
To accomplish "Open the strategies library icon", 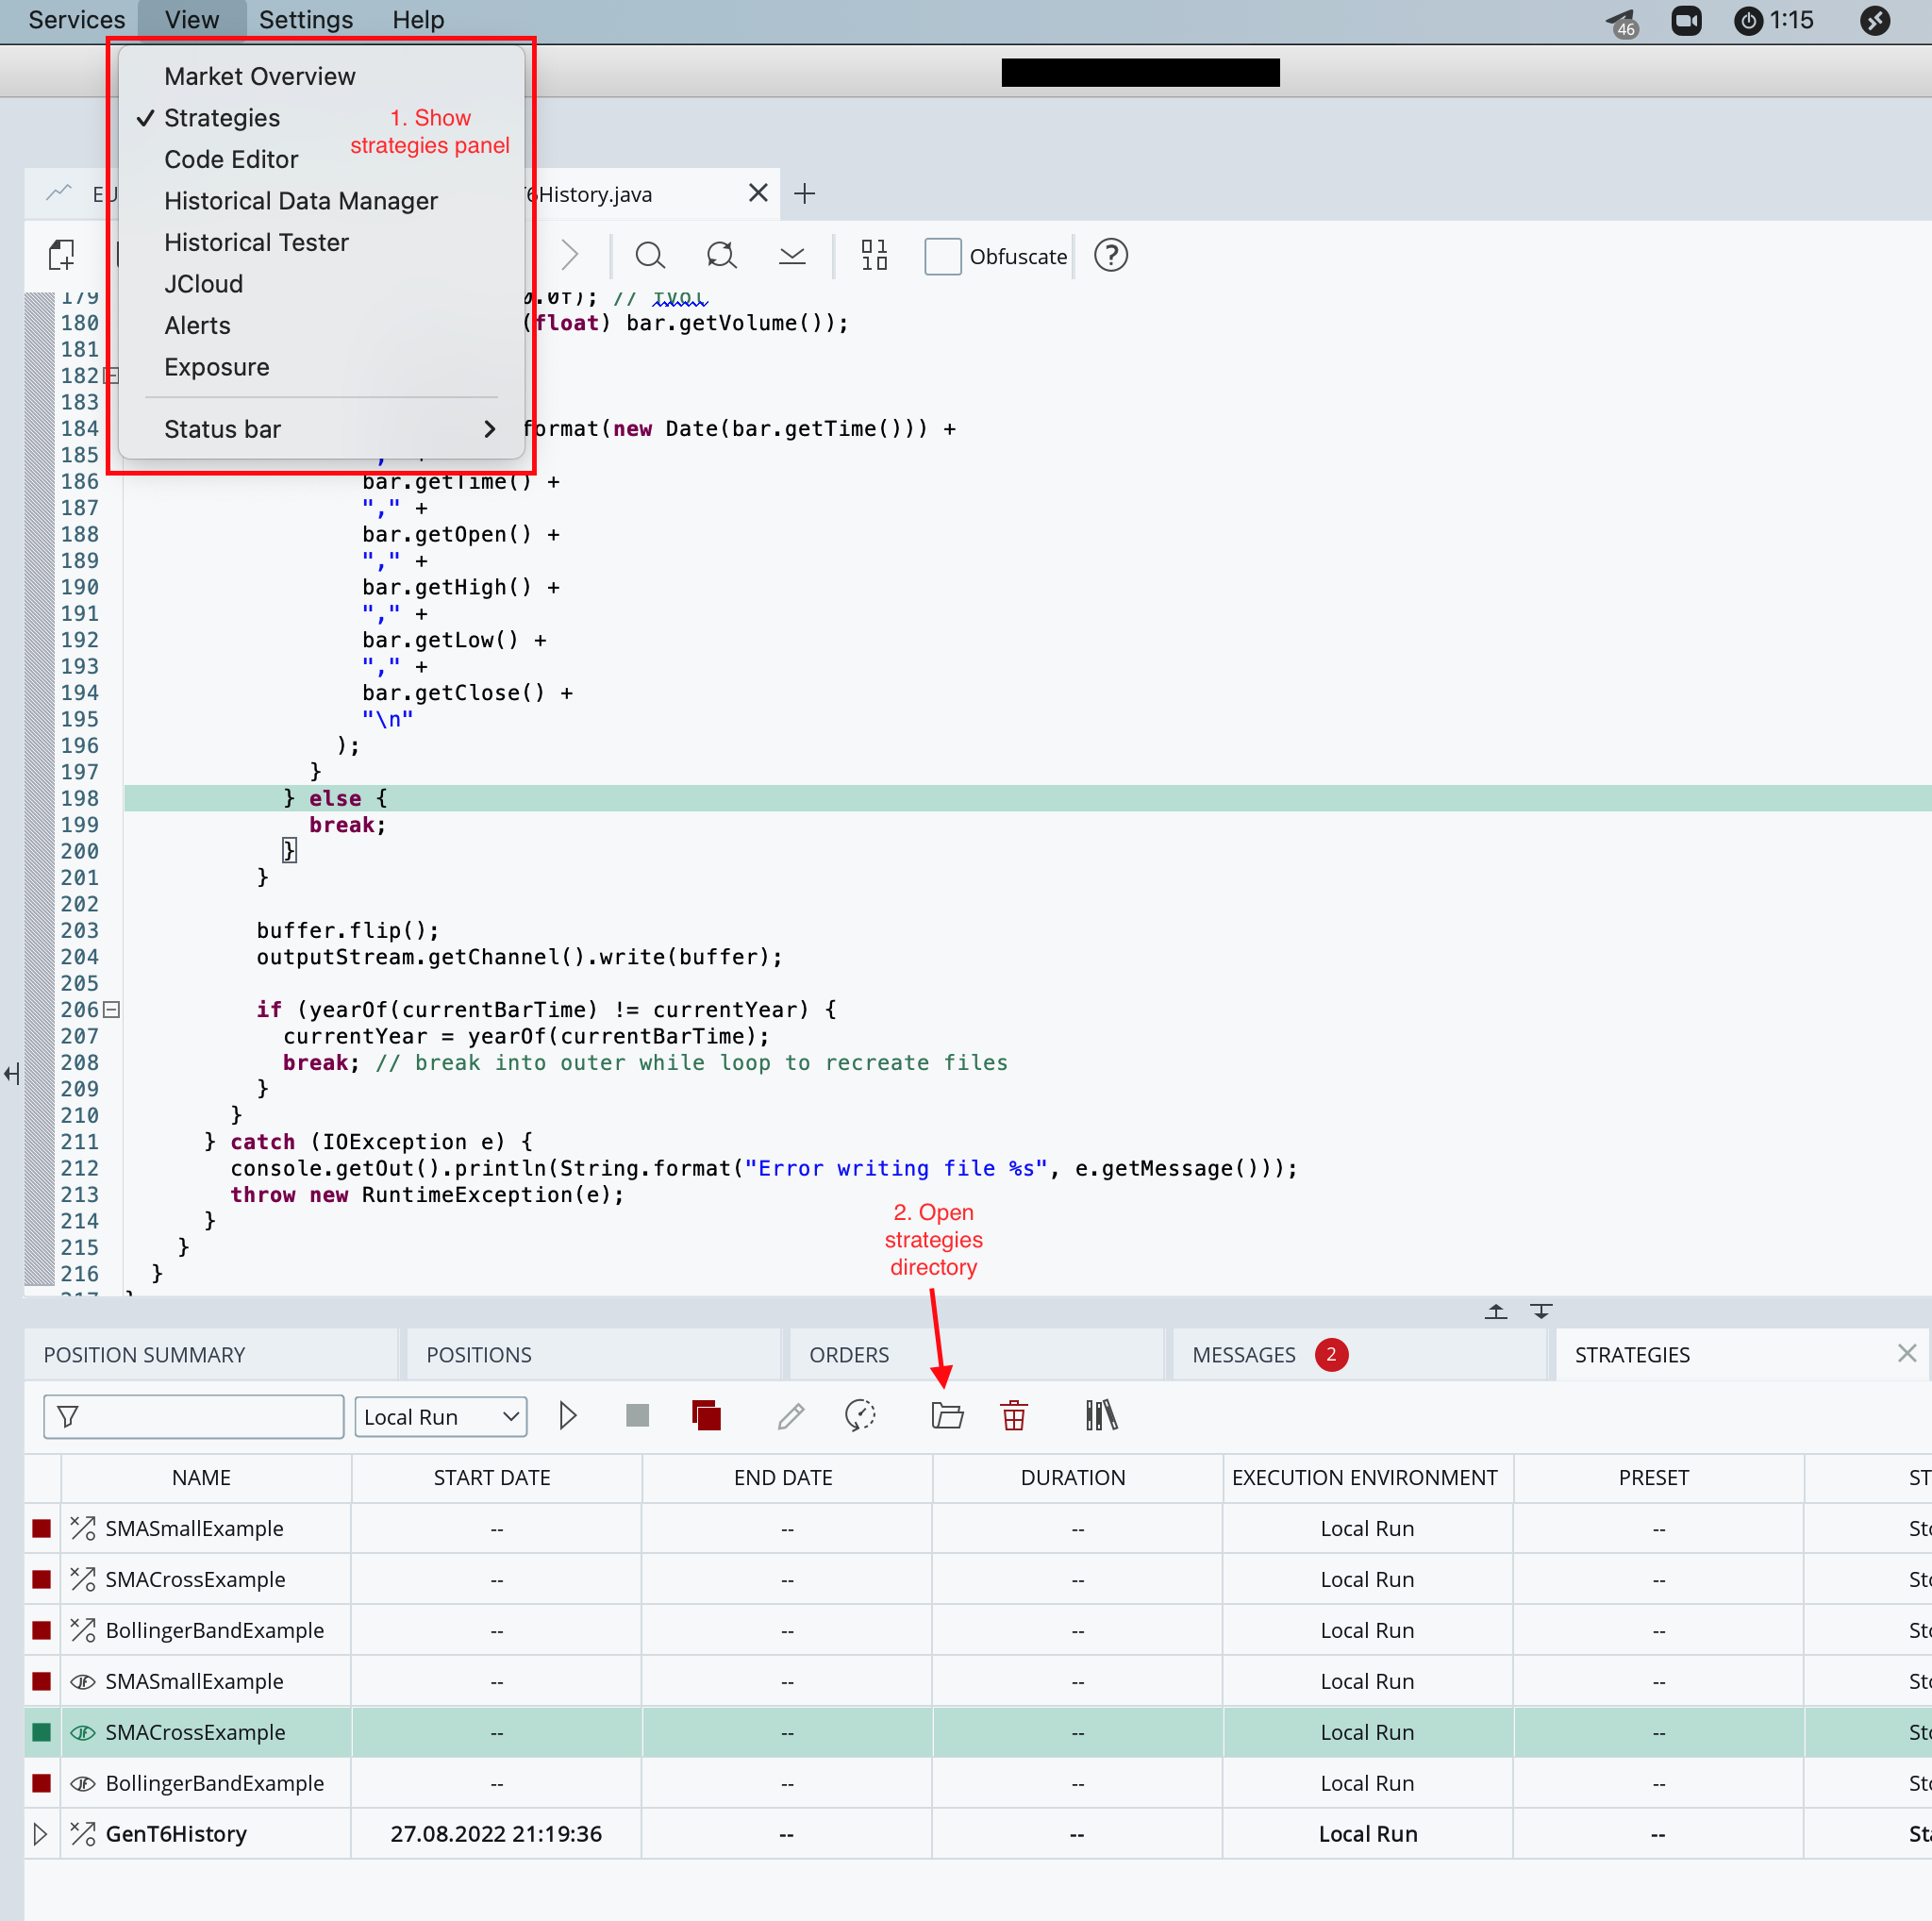I will 1101,1415.
